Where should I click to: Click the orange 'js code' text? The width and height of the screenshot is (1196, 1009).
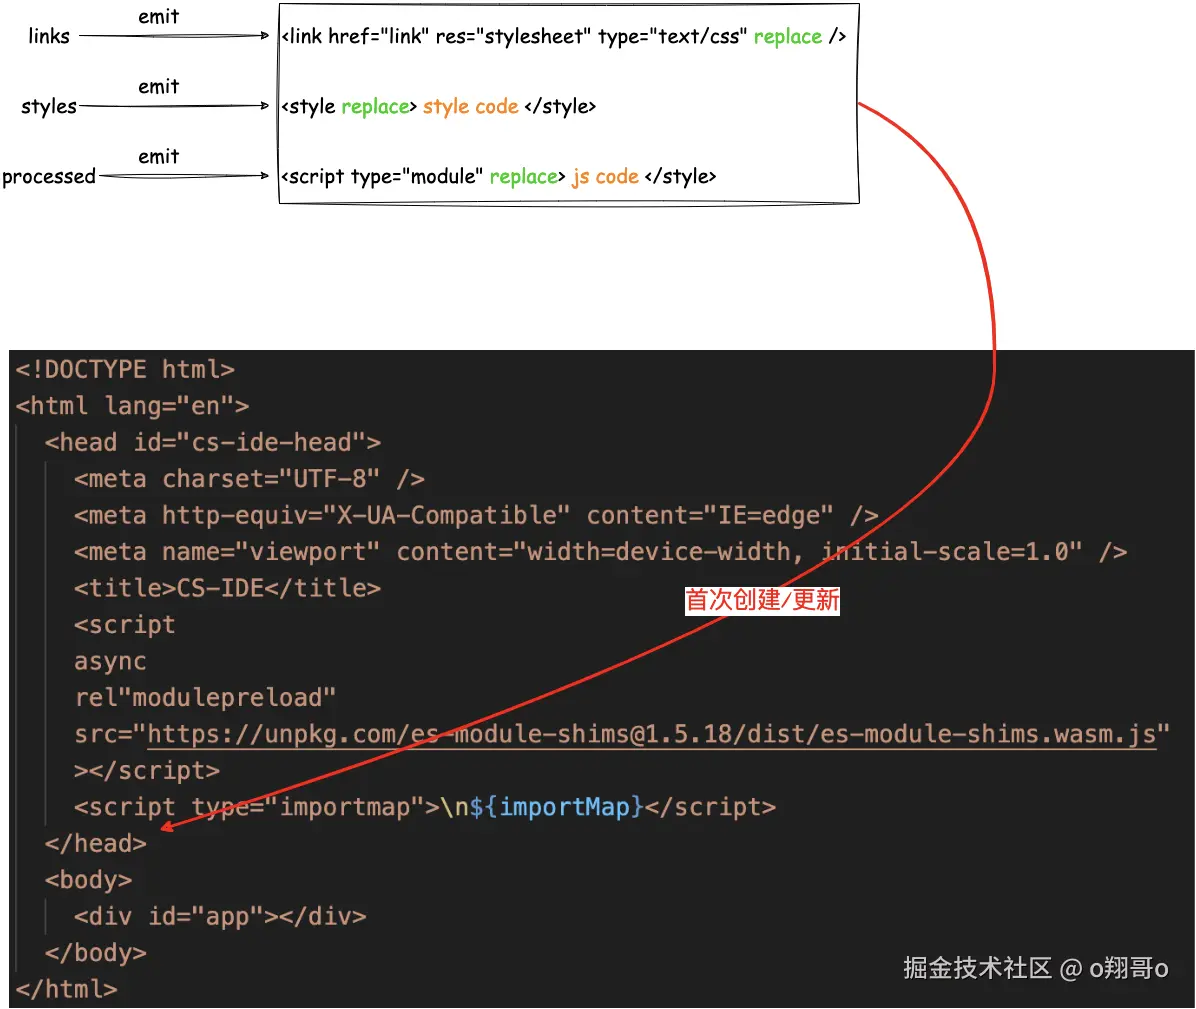coord(606,177)
